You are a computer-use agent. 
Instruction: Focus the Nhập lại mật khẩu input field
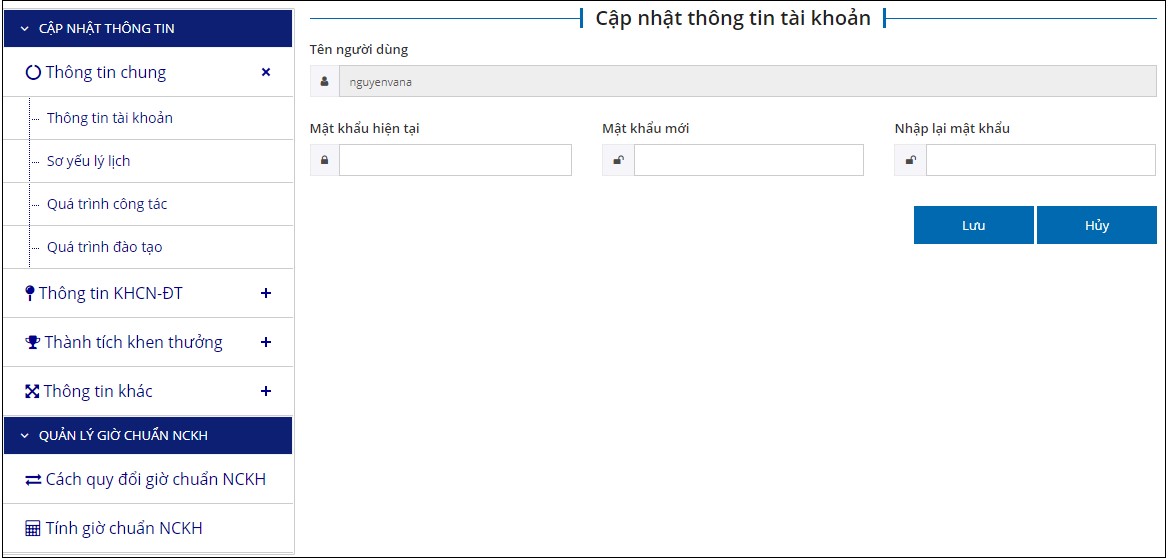click(x=1041, y=160)
